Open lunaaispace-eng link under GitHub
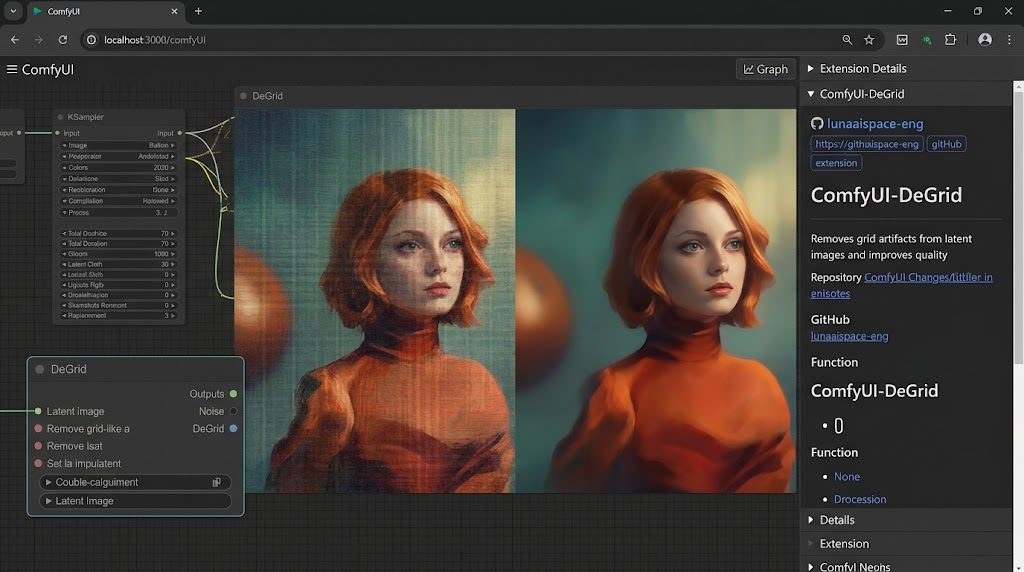The width and height of the screenshot is (1024, 572). [x=849, y=336]
